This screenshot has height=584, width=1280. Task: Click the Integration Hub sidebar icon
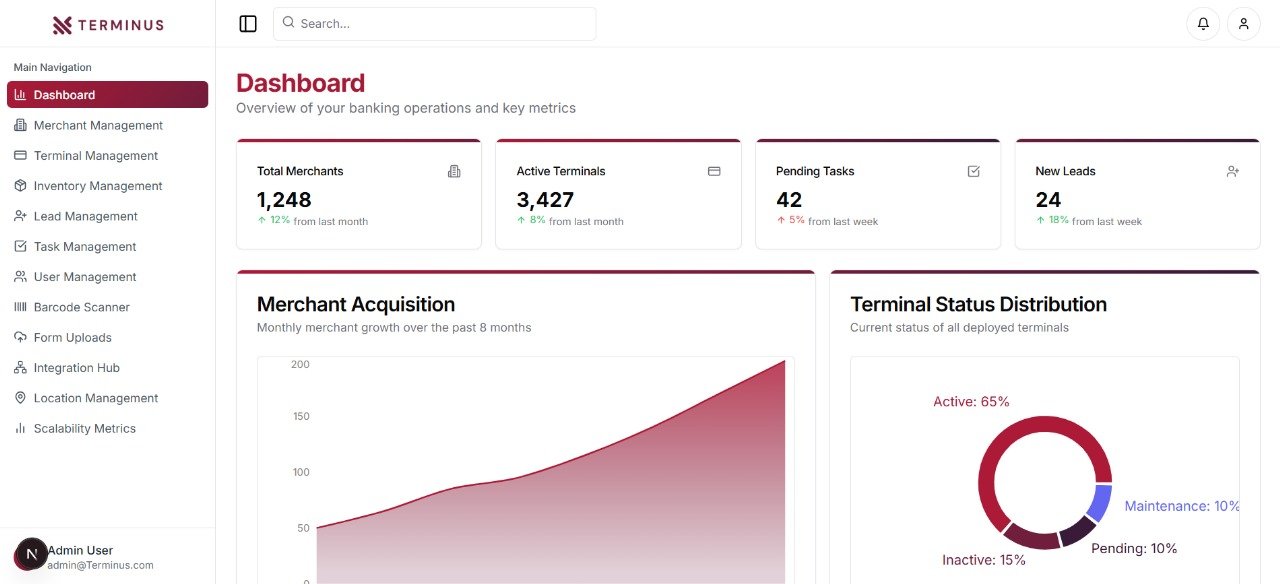click(x=20, y=368)
